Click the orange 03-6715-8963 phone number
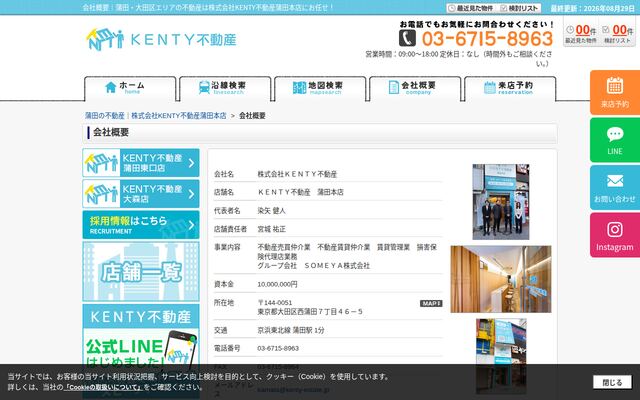The image size is (640, 400). (487, 39)
